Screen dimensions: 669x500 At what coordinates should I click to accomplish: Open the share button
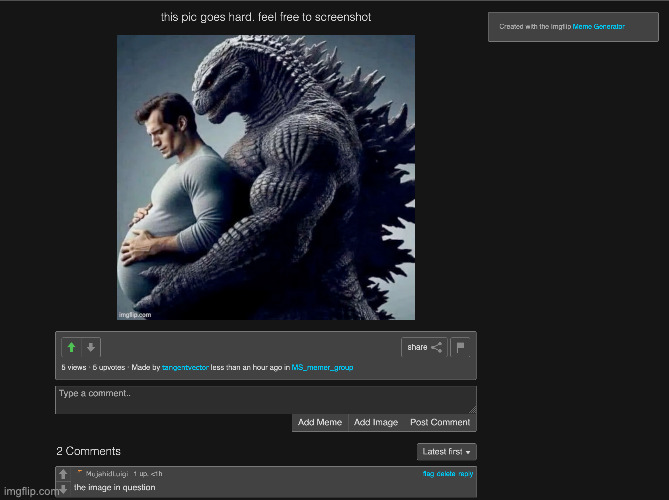pos(424,347)
